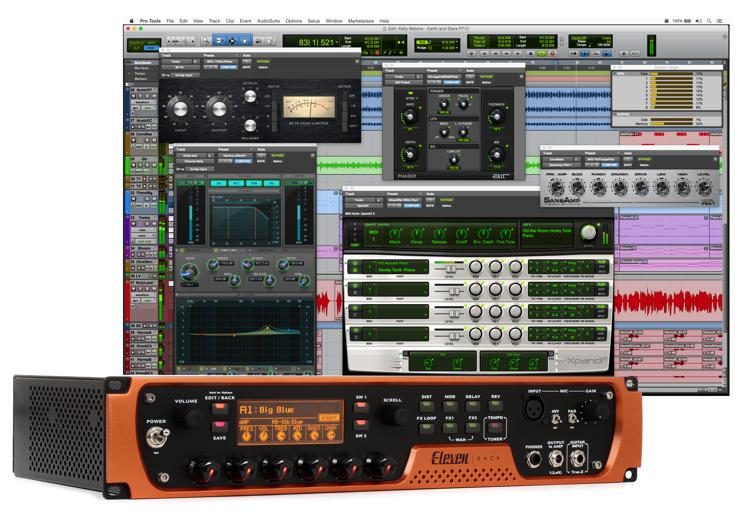Open the Setup menu
This screenshot has height=526, width=750.
pos(314,21)
